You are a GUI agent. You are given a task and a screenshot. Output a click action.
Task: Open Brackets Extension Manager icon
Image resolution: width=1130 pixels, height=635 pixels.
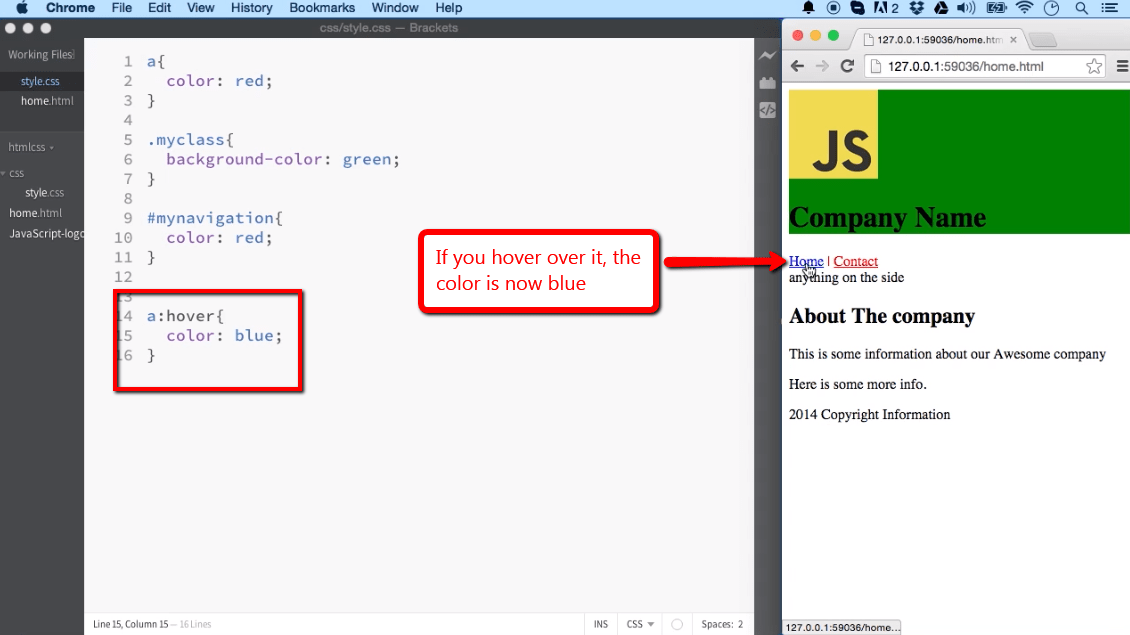click(x=768, y=83)
